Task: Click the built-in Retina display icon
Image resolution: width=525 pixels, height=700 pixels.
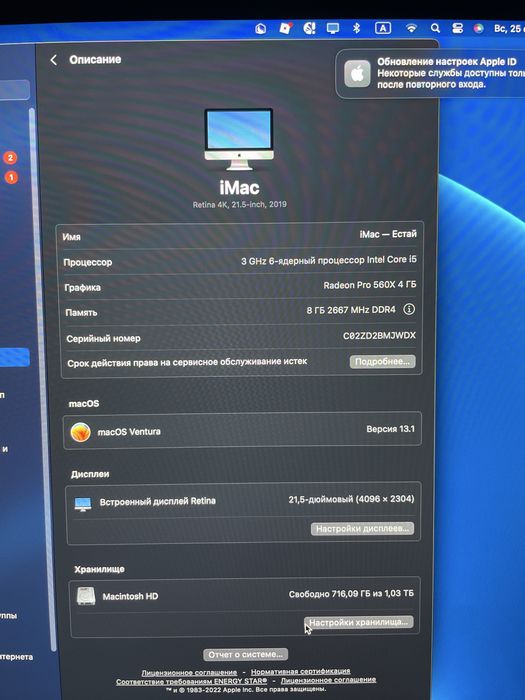Action: (83, 504)
